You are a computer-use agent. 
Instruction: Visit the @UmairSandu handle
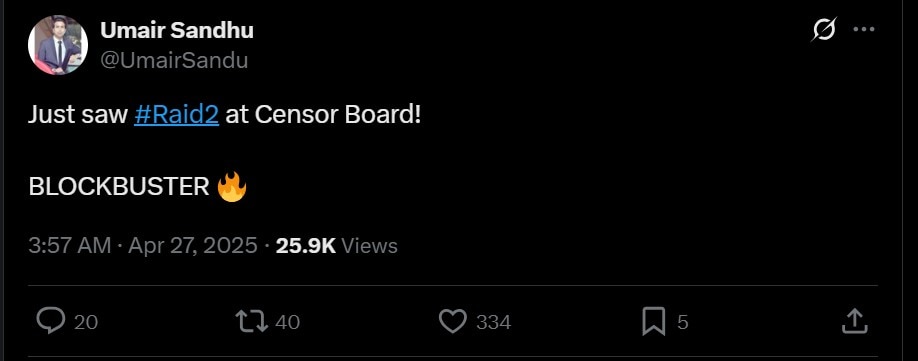(174, 60)
